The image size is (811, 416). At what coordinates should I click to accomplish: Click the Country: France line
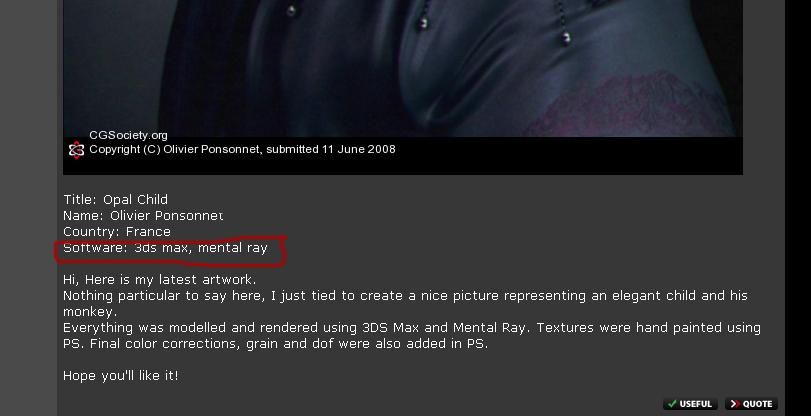click(x=117, y=231)
